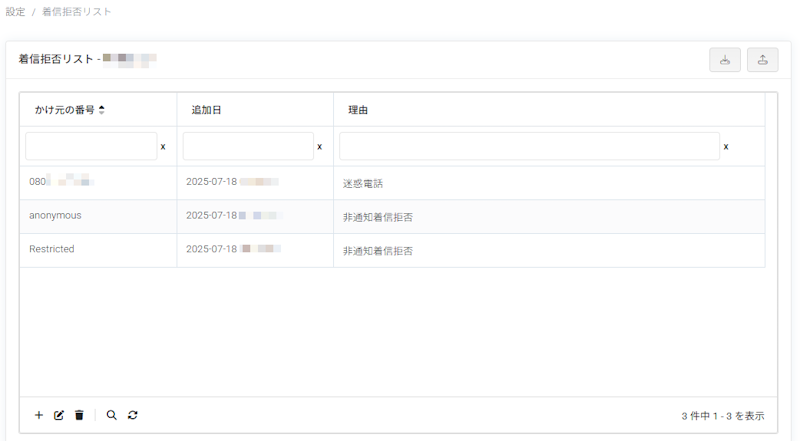
Task: Click the 追加日 column header
Action: [206, 110]
